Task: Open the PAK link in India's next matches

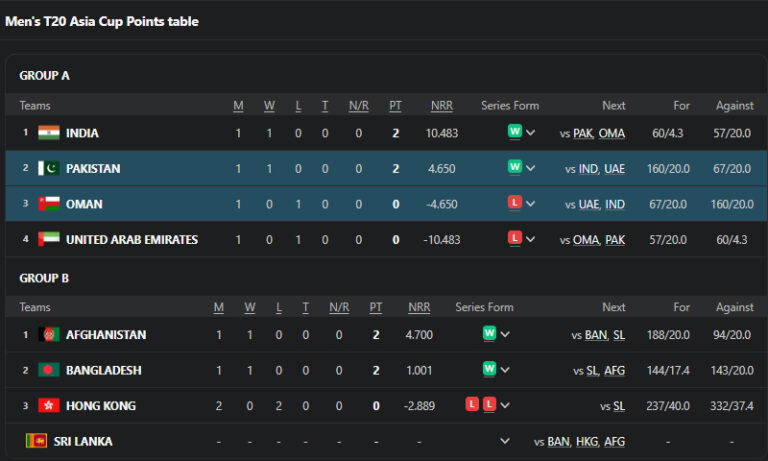Action: coord(584,133)
